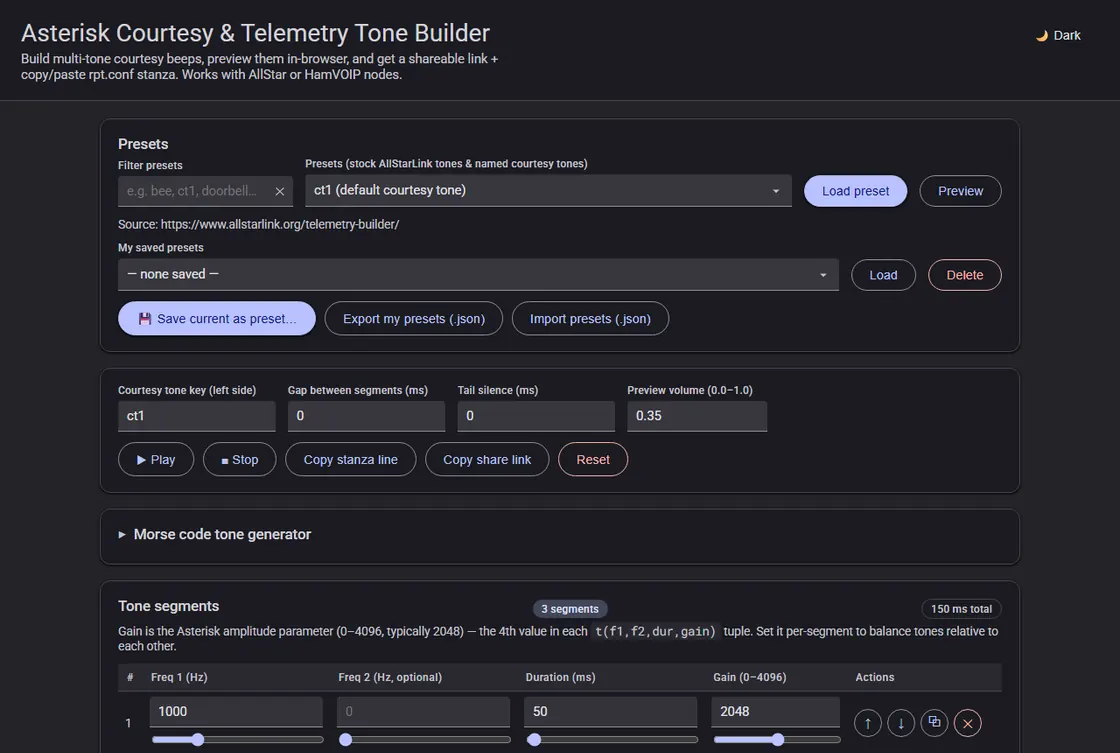Move segment 1 down with arrow icon

[x=901, y=723]
